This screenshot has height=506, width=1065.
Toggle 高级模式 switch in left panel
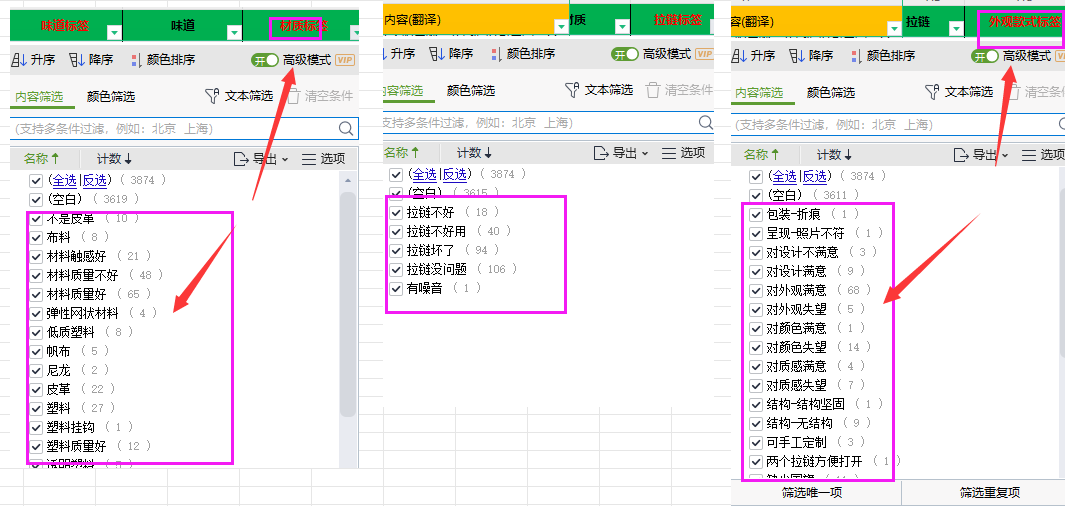point(265,60)
